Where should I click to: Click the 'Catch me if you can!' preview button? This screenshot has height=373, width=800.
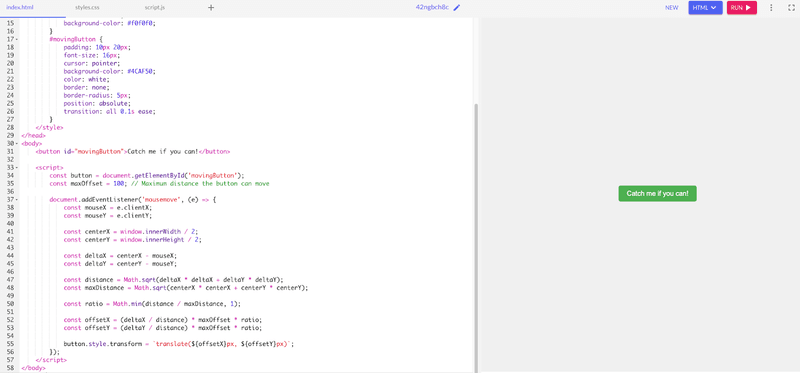(x=657, y=193)
